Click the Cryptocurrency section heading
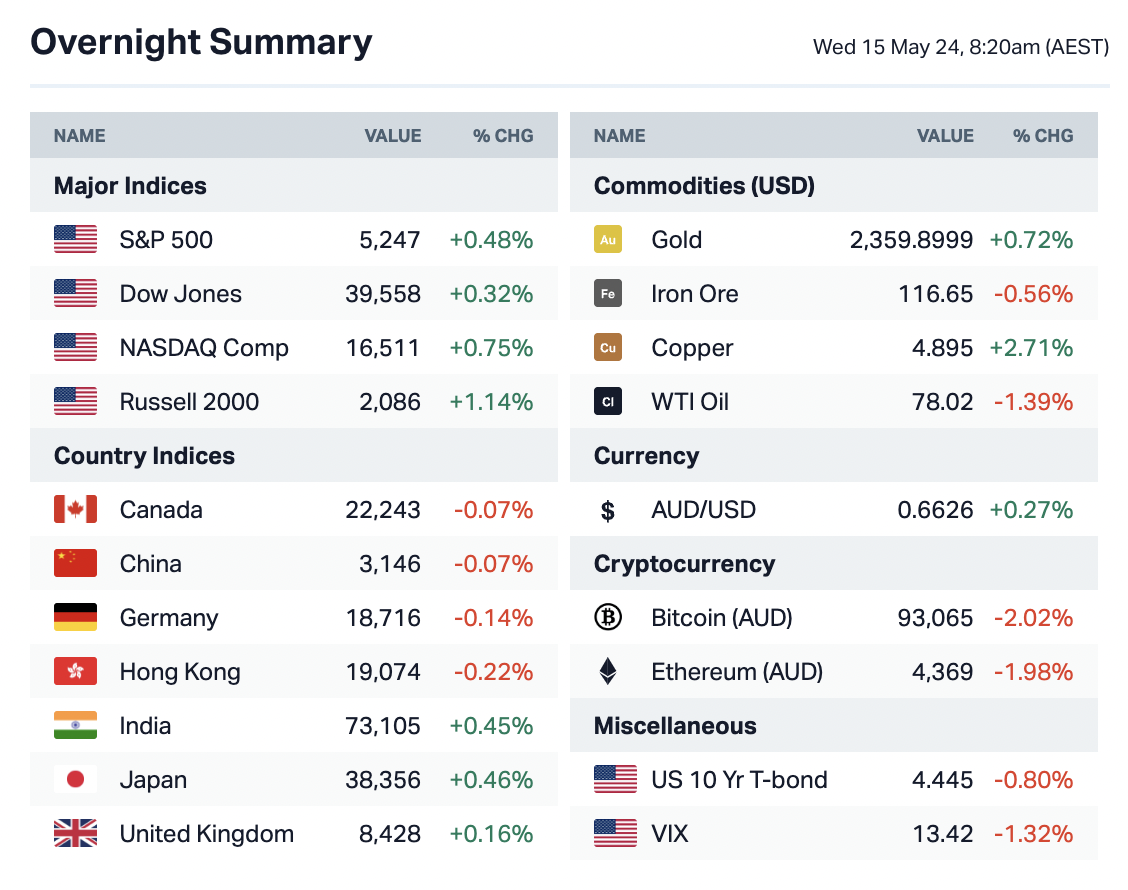 coord(684,564)
